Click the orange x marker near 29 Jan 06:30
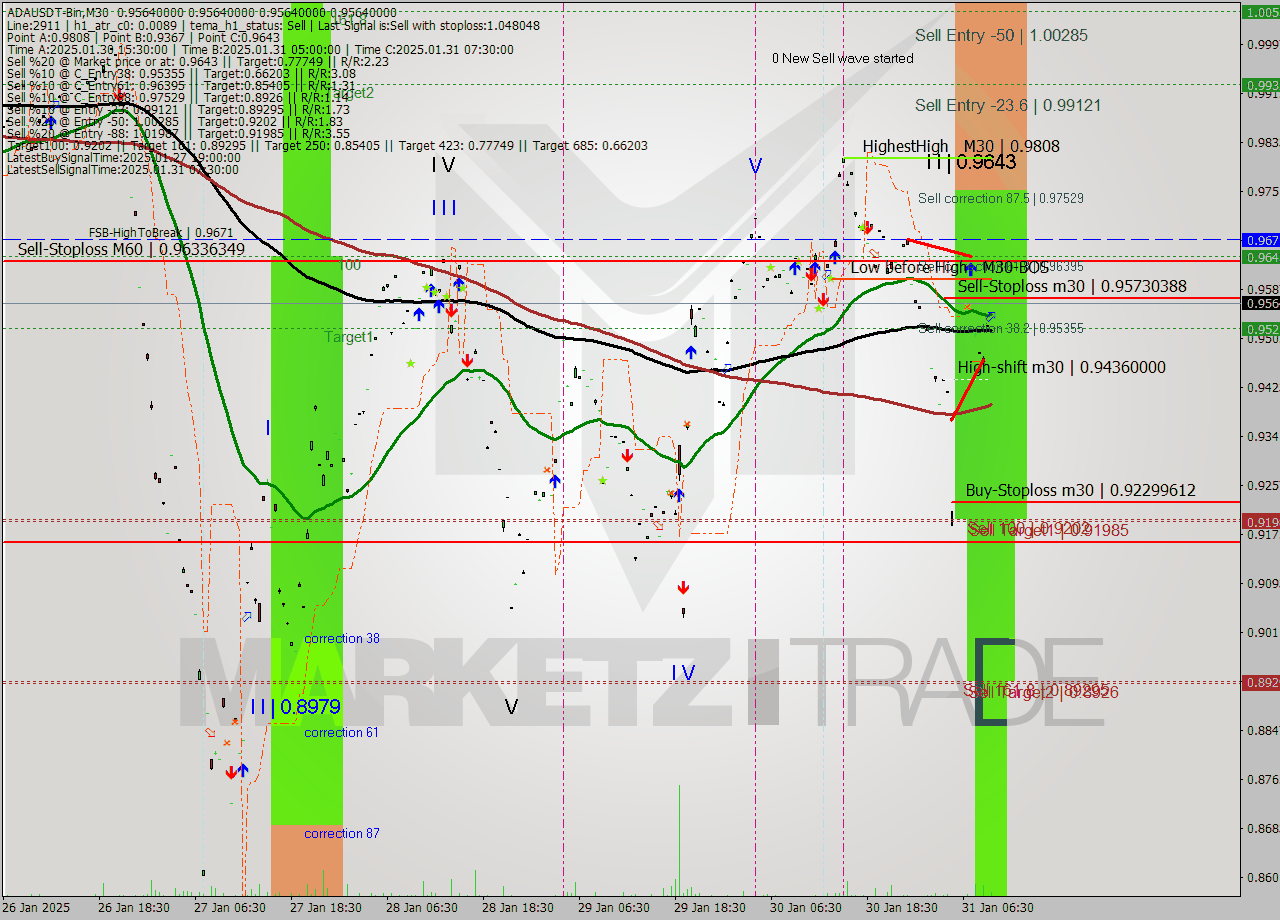This screenshot has height=920, width=1280. click(x=547, y=469)
